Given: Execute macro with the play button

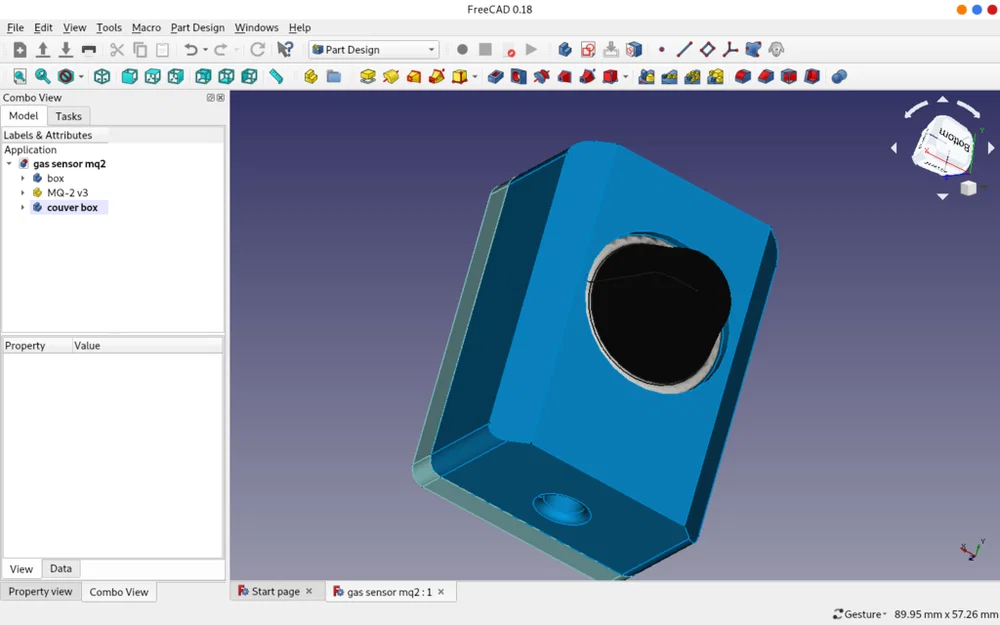Looking at the screenshot, I should pos(531,50).
